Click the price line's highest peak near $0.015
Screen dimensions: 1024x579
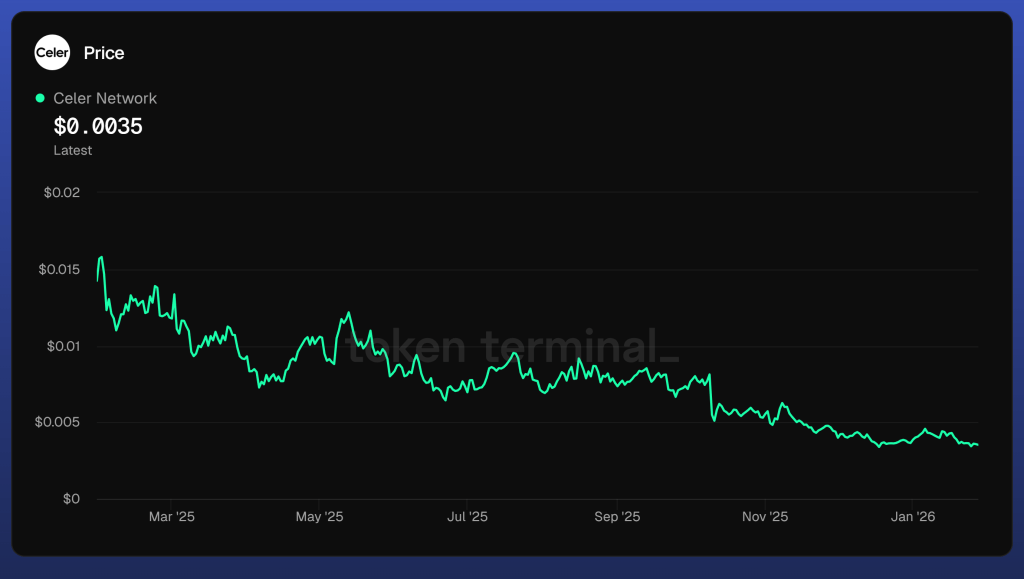click(101, 257)
